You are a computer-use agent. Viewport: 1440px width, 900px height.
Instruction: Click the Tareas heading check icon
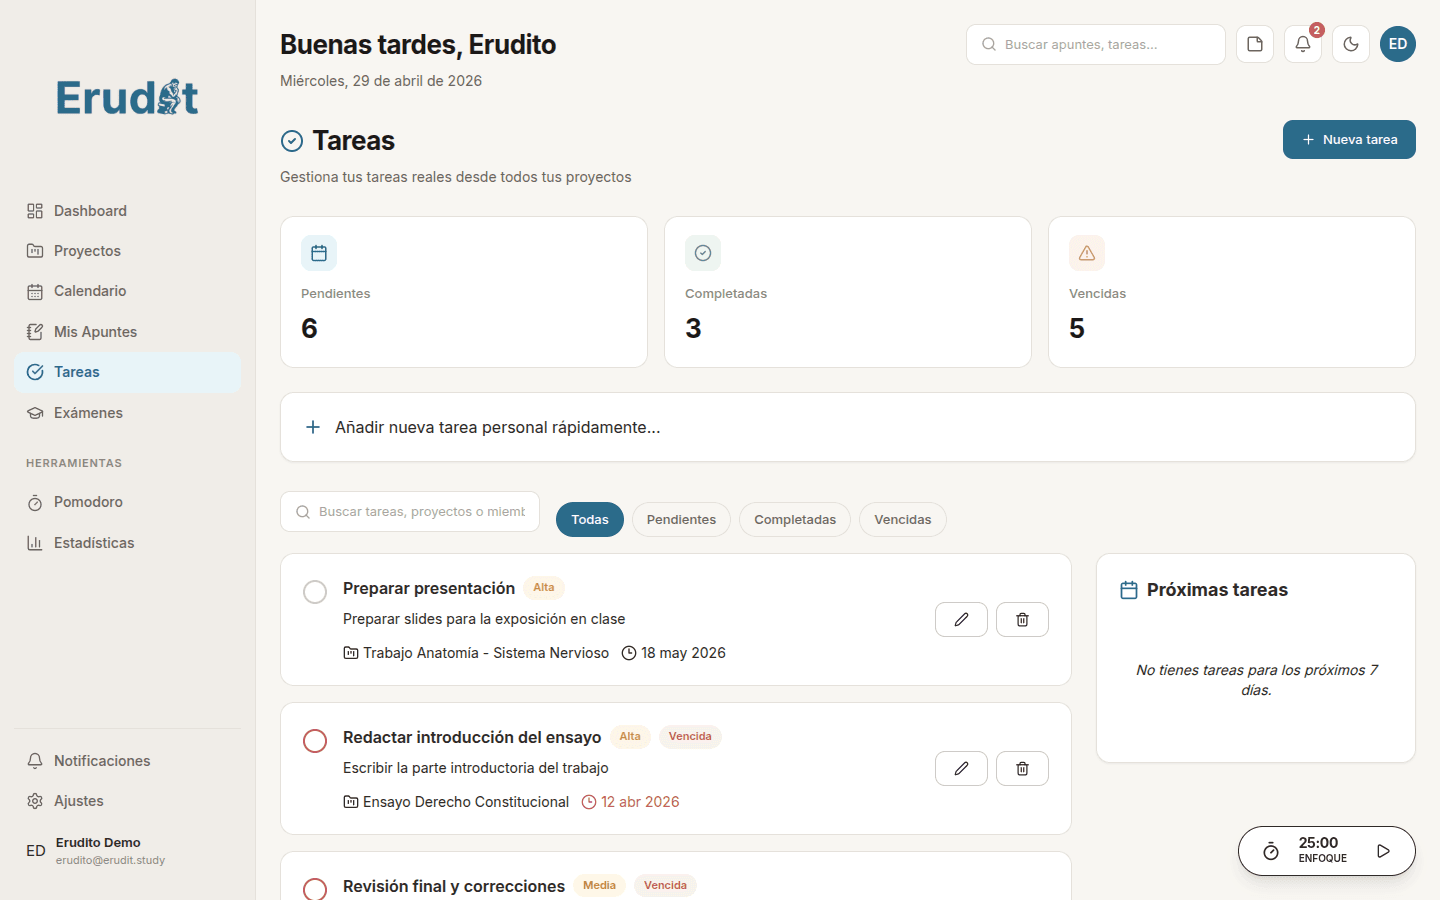pos(292,141)
